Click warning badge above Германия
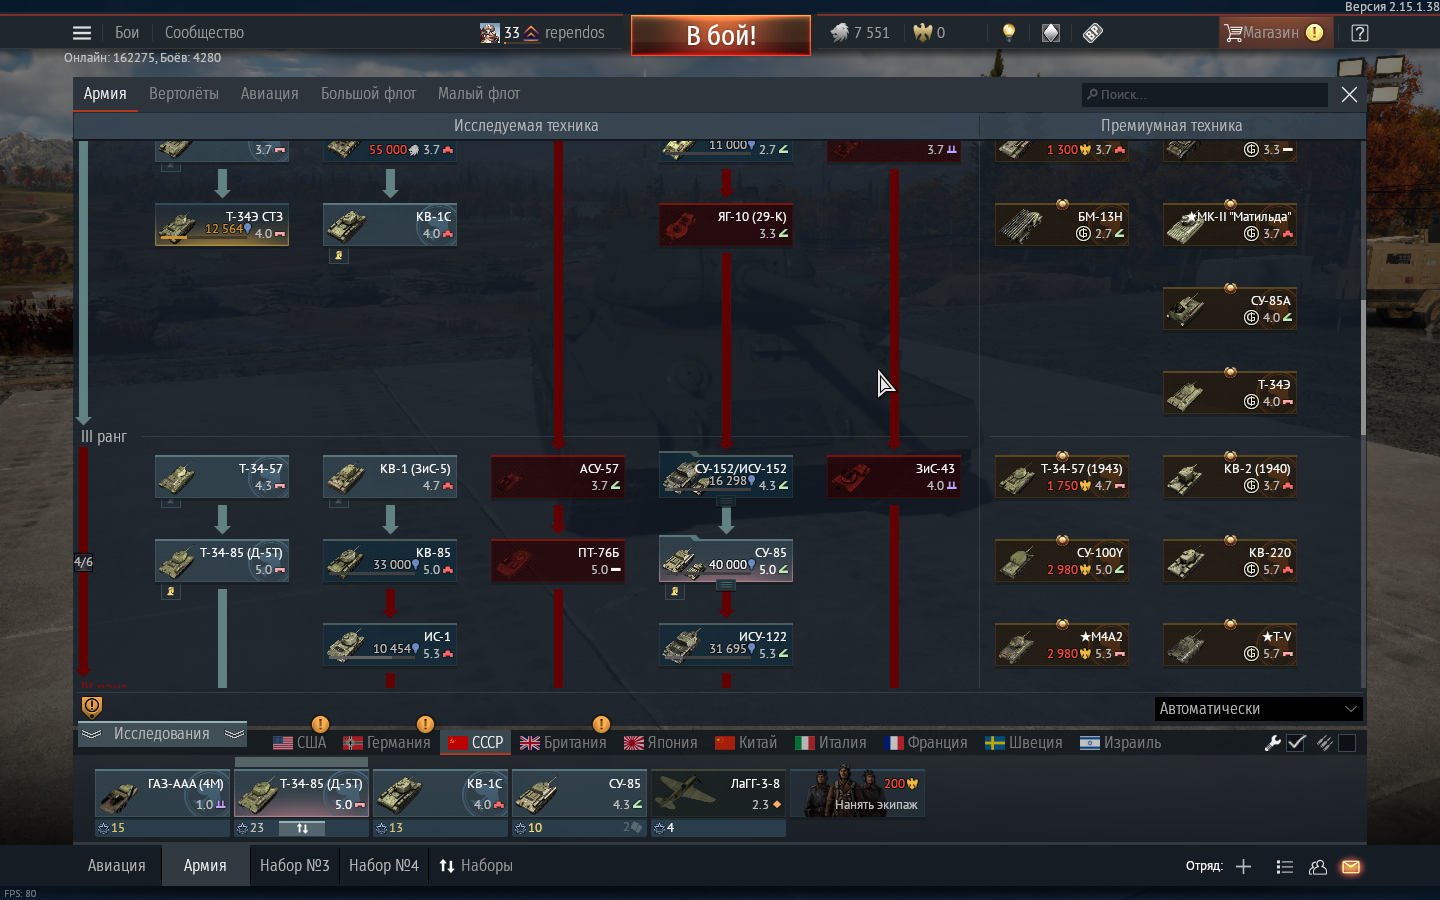1440x900 pixels. tap(425, 724)
